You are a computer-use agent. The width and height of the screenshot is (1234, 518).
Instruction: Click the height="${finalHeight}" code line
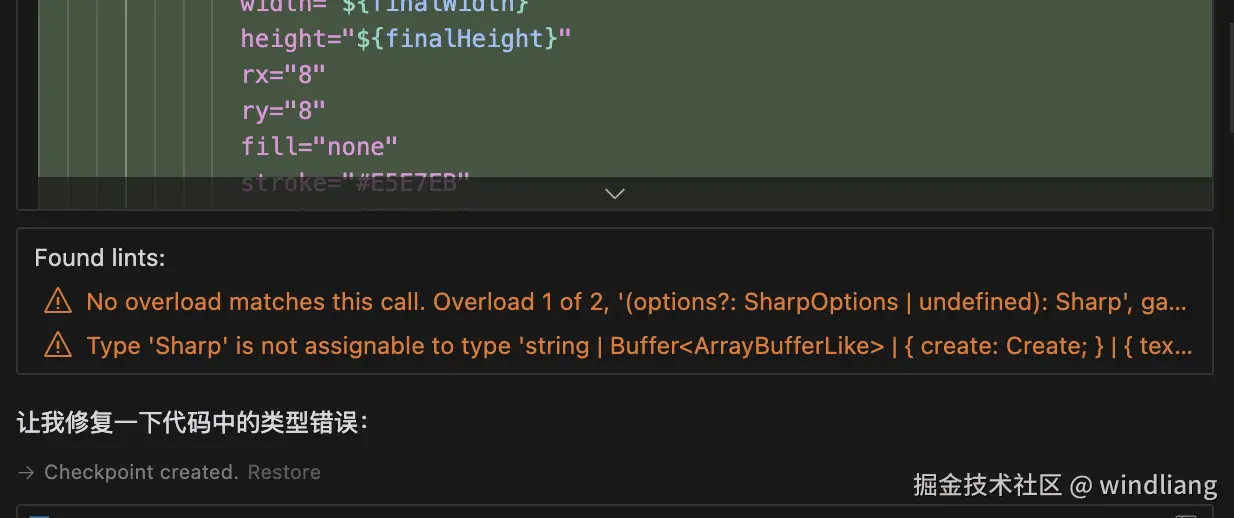point(405,40)
